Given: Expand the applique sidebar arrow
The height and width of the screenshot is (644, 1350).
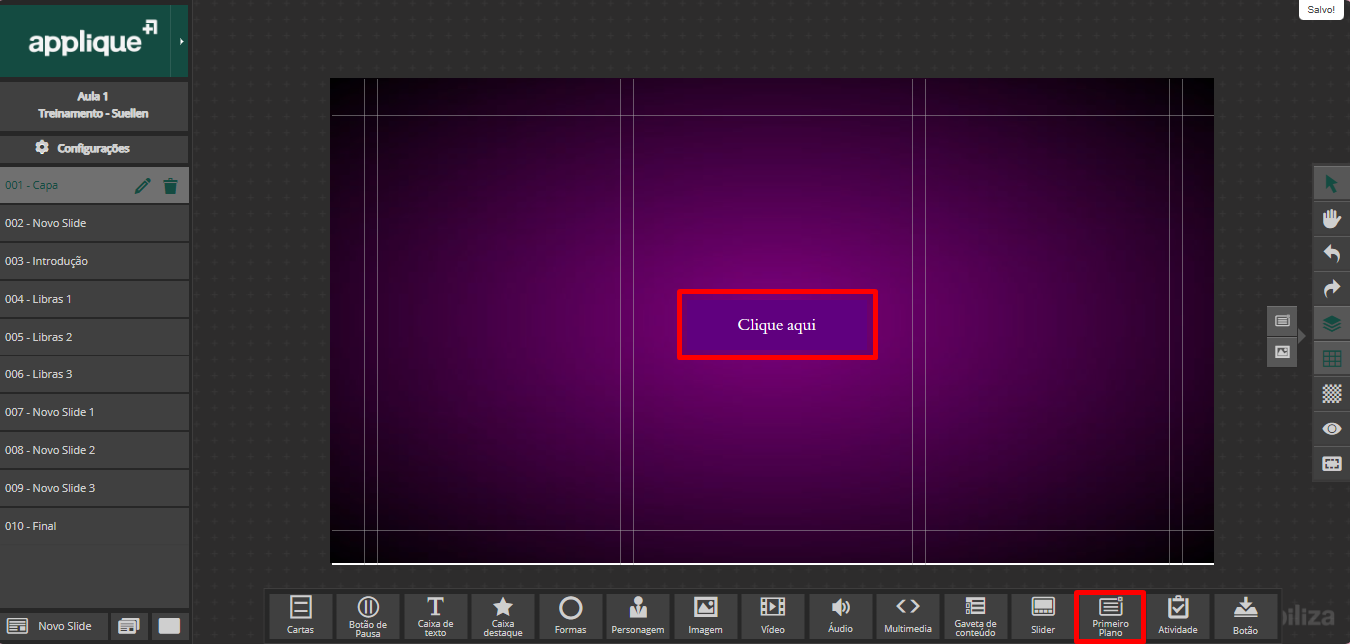Looking at the screenshot, I should click(x=180, y=42).
